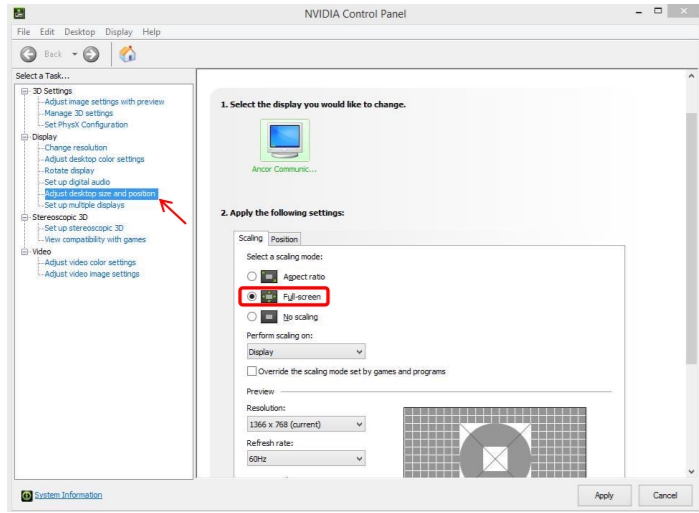Viewport: 699px width, 513px height.
Task: Select Full-screen radio button
Action: tap(252, 296)
